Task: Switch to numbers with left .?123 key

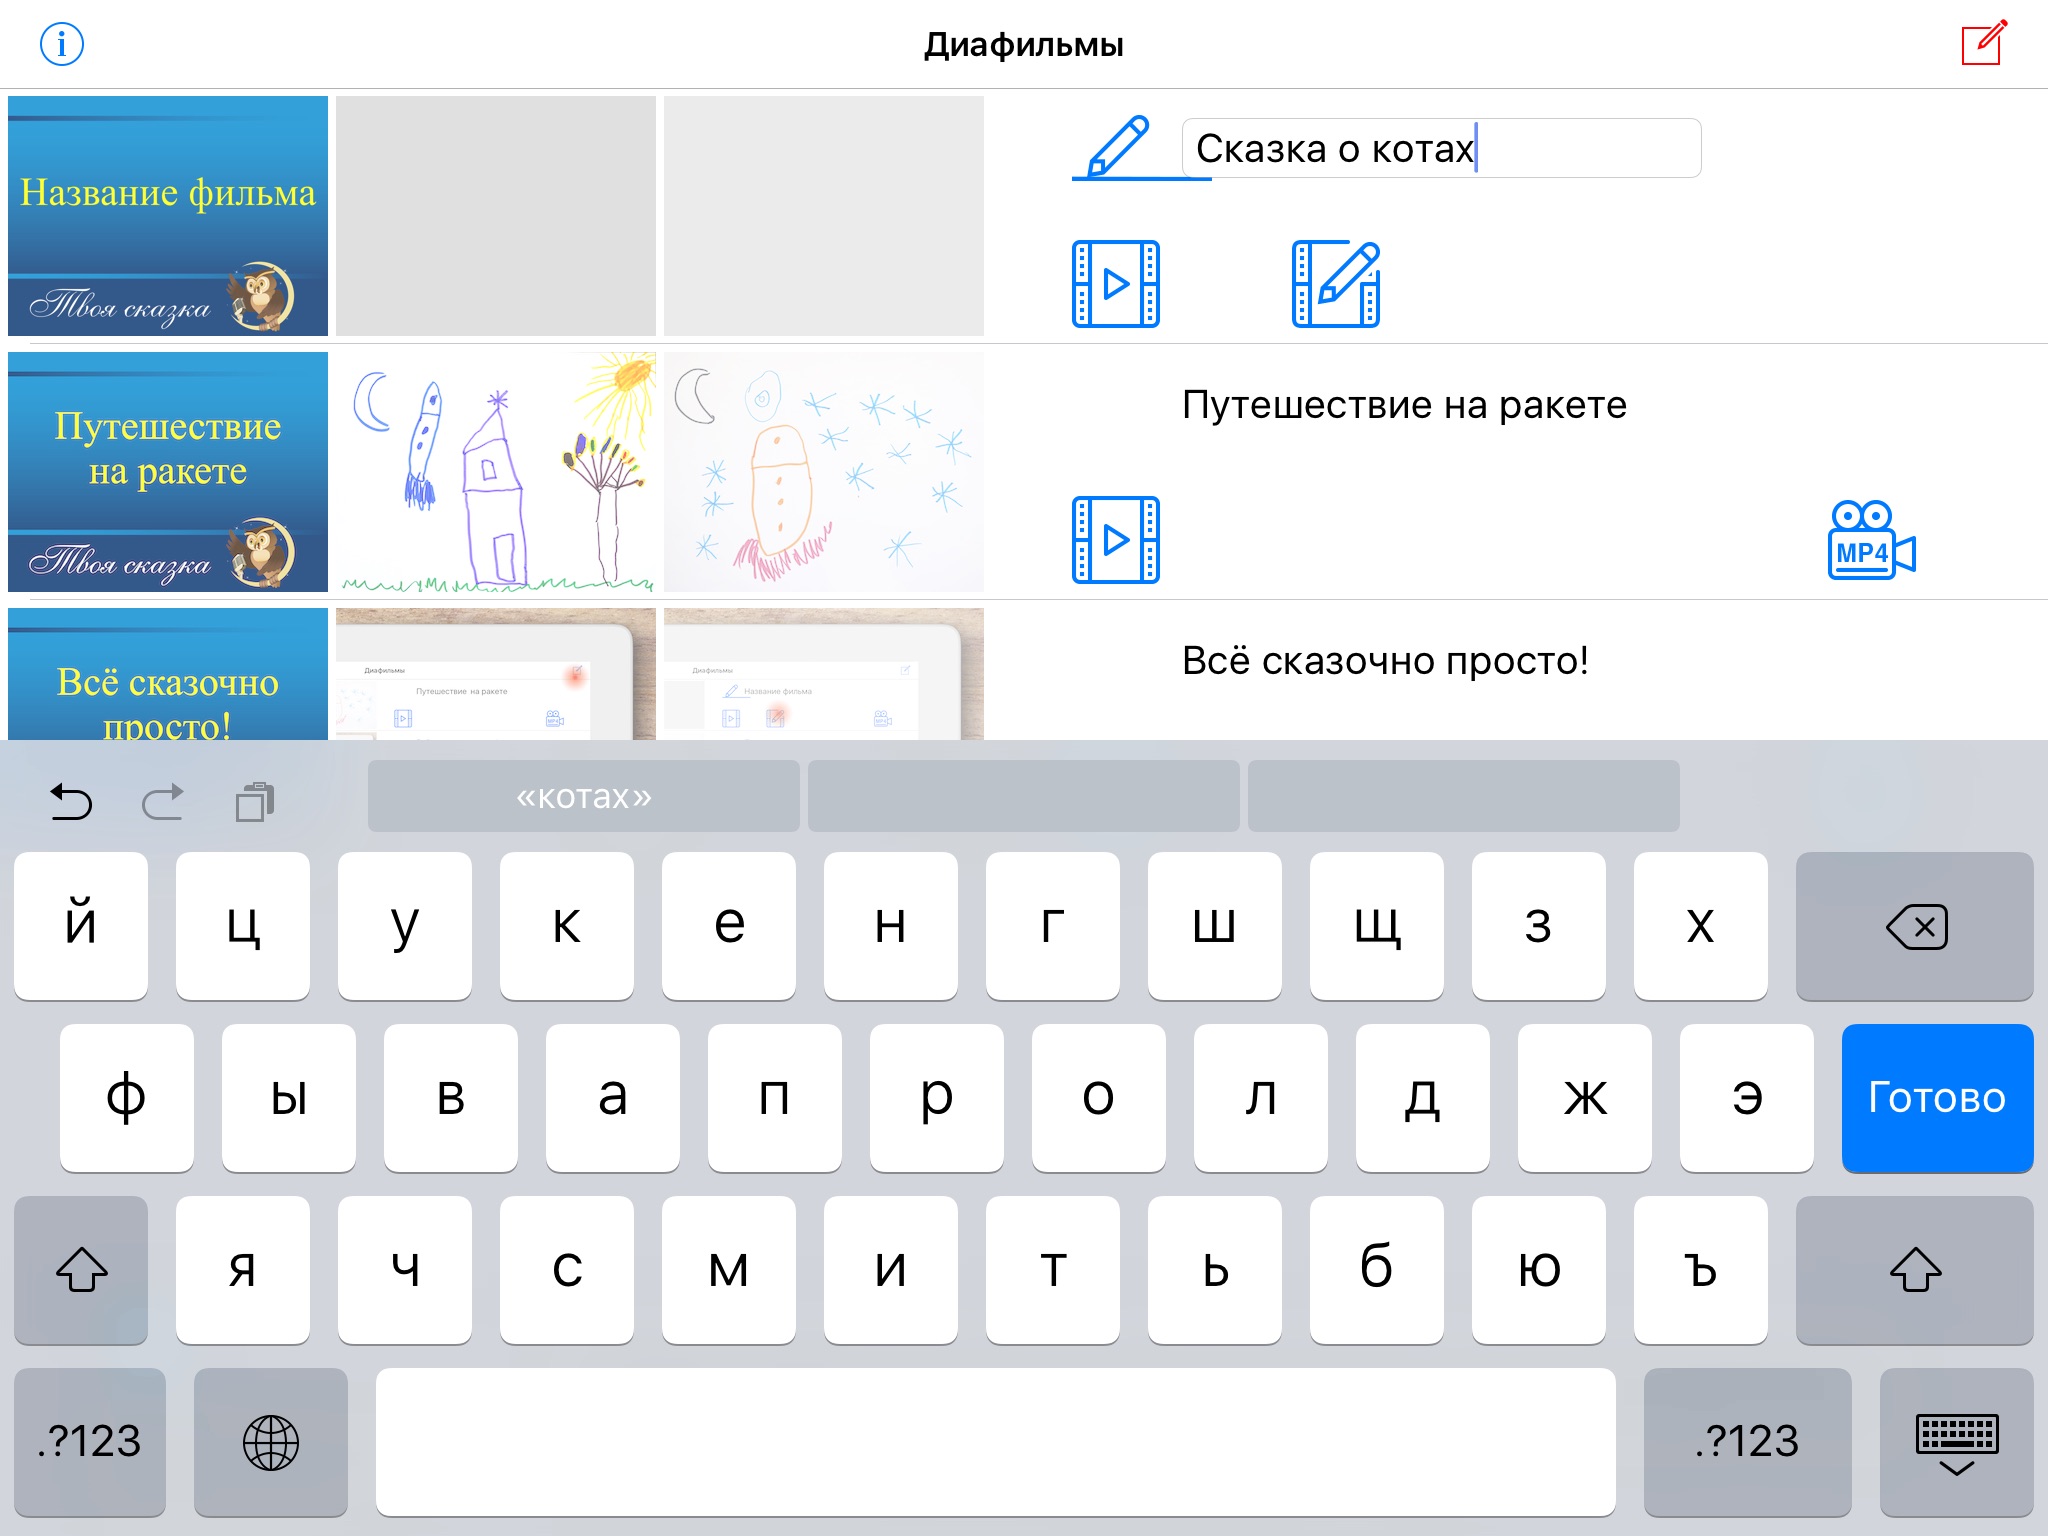Action: (x=90, y=1442)
